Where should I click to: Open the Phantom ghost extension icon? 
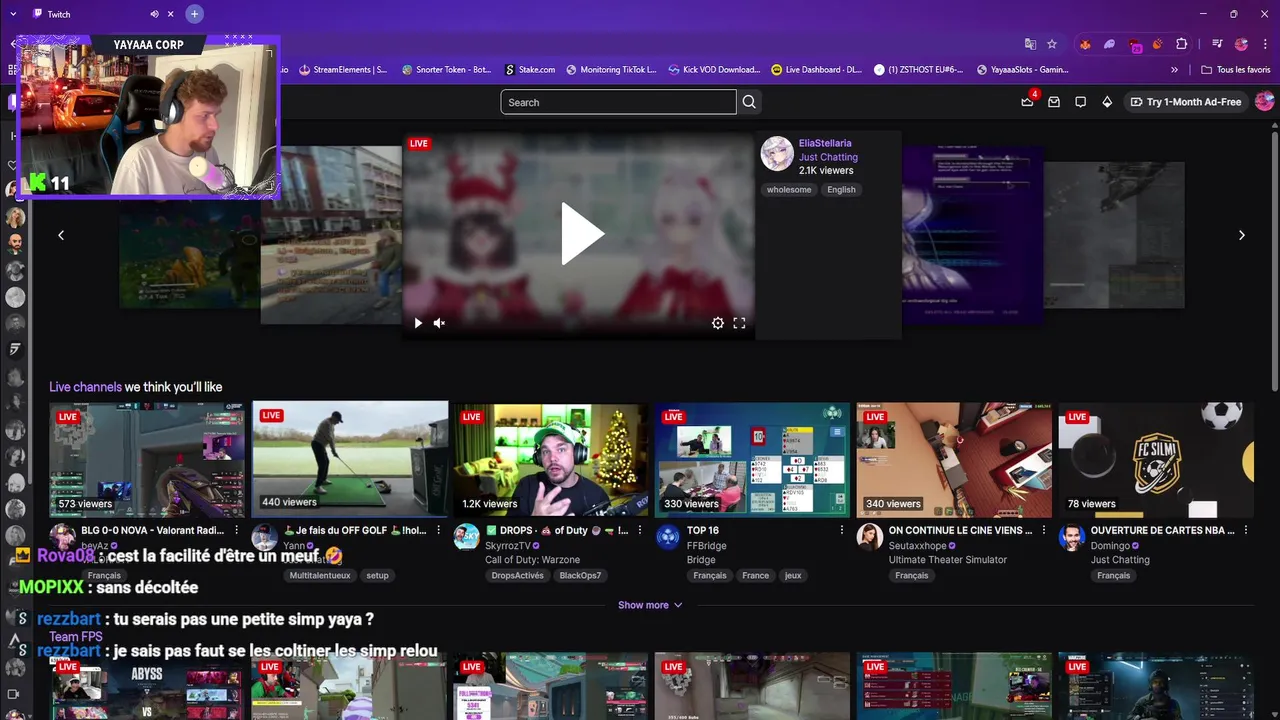click(x=1110, y=44)
